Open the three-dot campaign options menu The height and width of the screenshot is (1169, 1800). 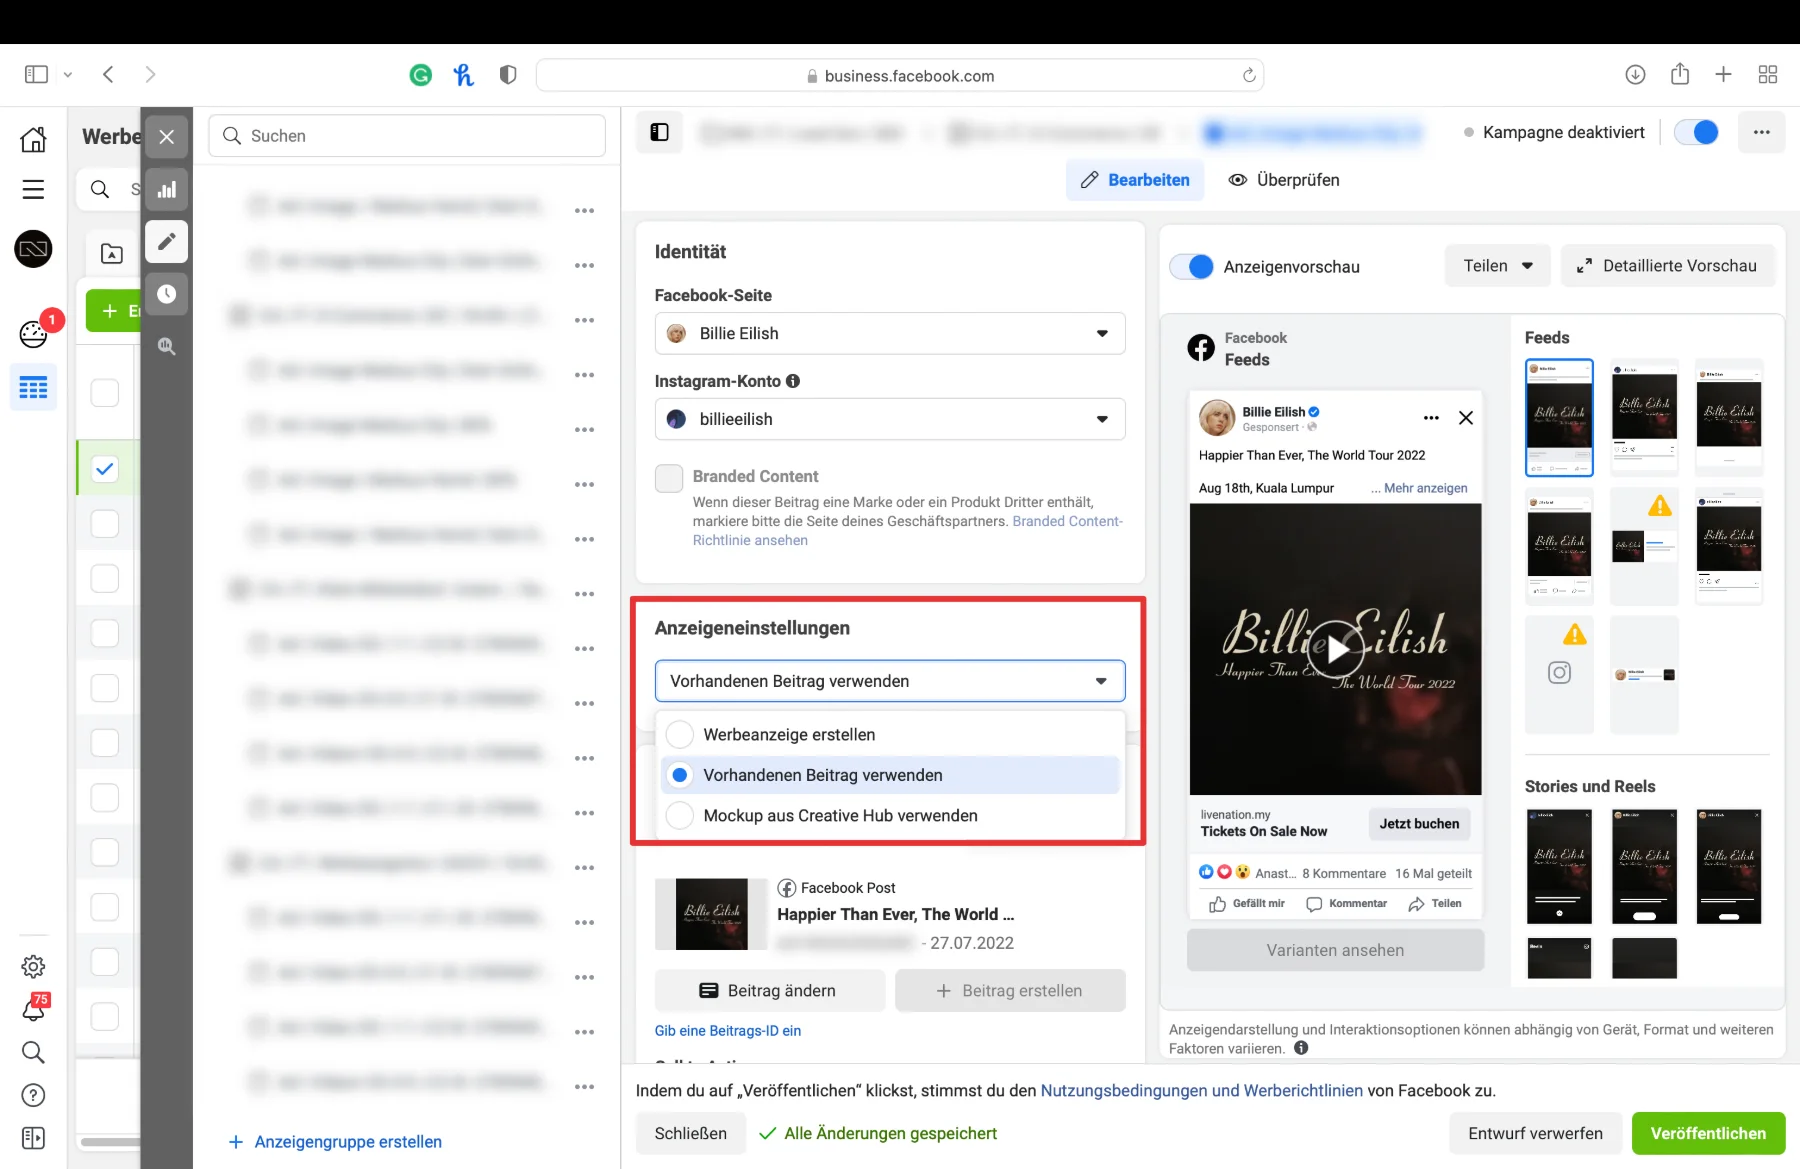coord(1762,132)
